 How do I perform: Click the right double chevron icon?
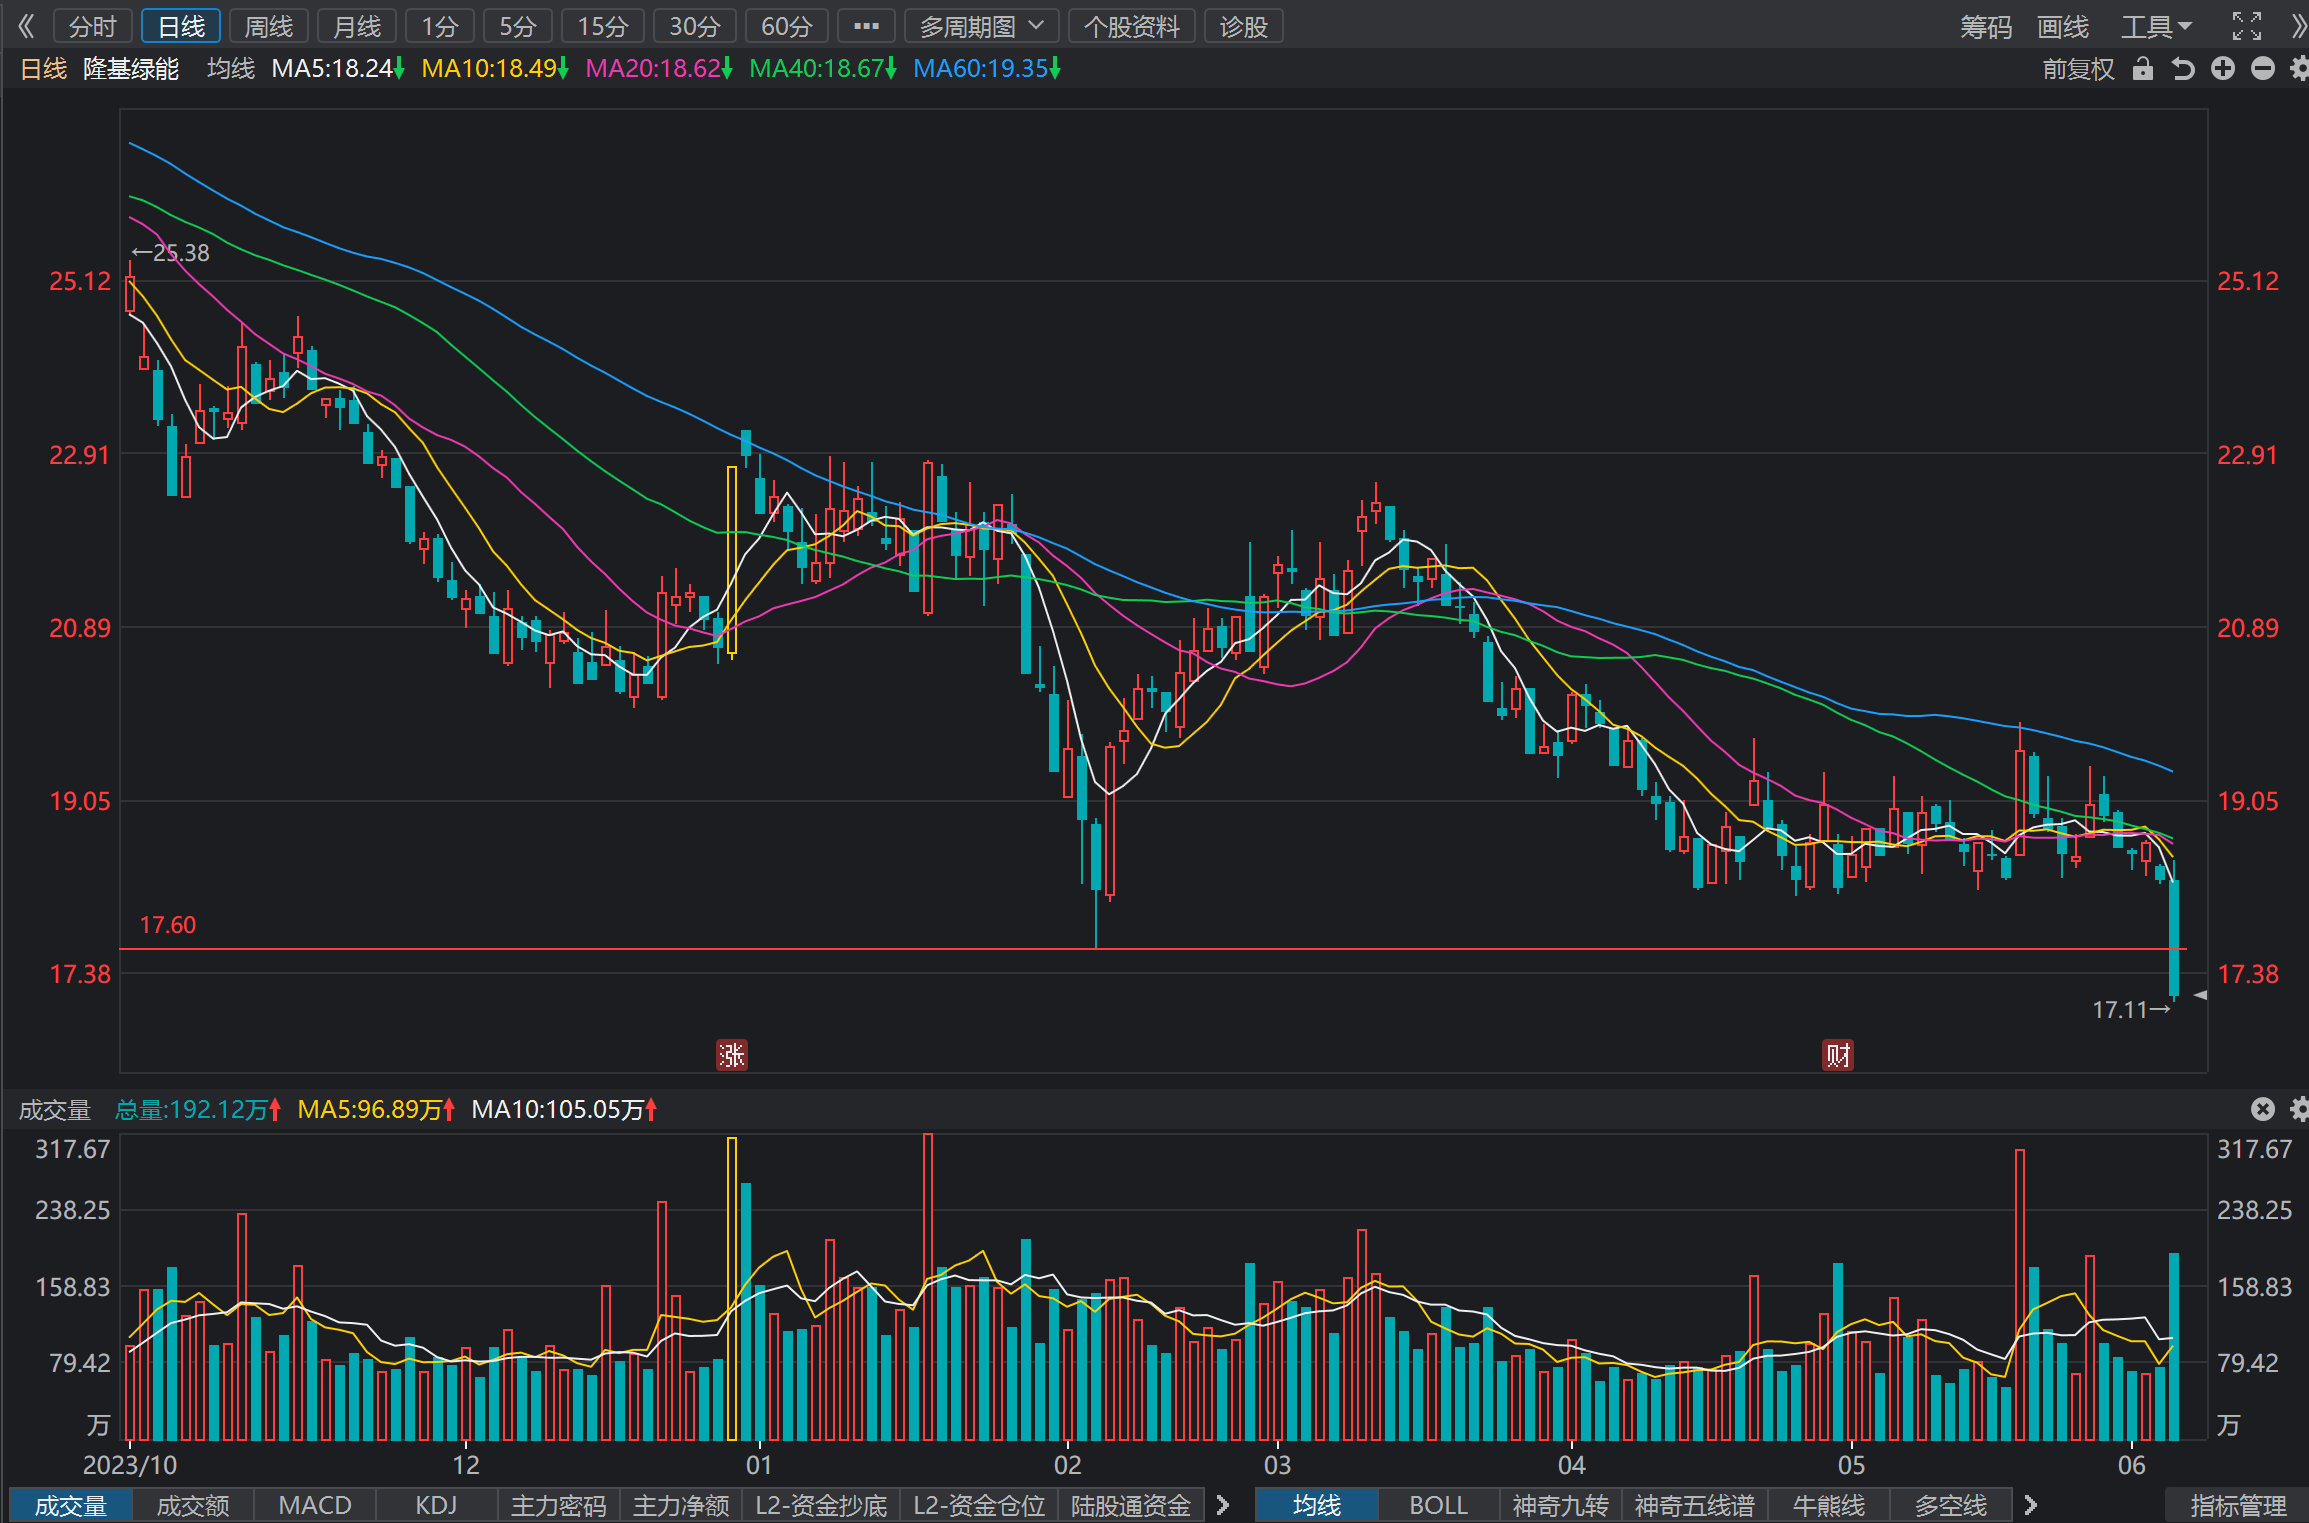coord(2297,26)
